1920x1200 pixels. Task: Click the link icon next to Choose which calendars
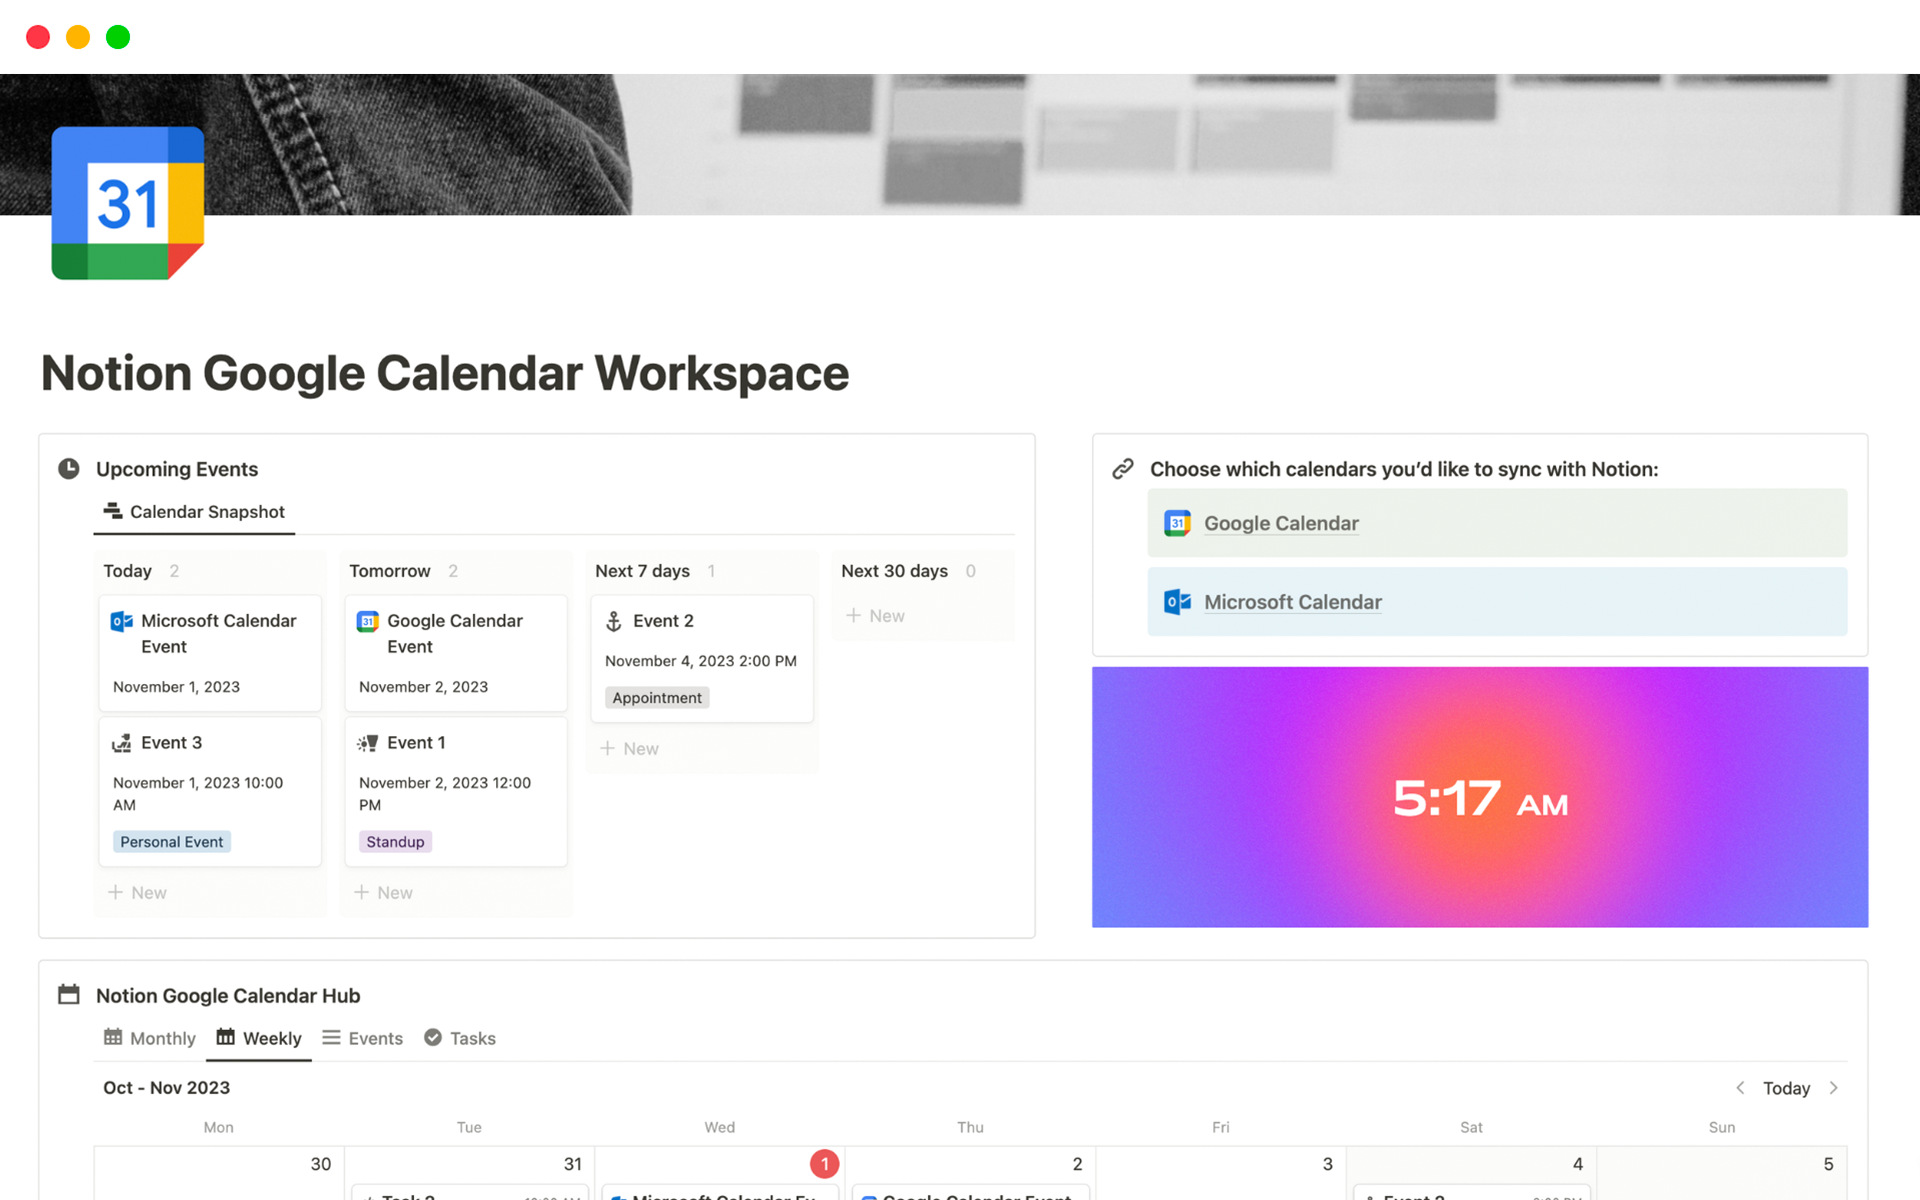tap(1125, 469)
